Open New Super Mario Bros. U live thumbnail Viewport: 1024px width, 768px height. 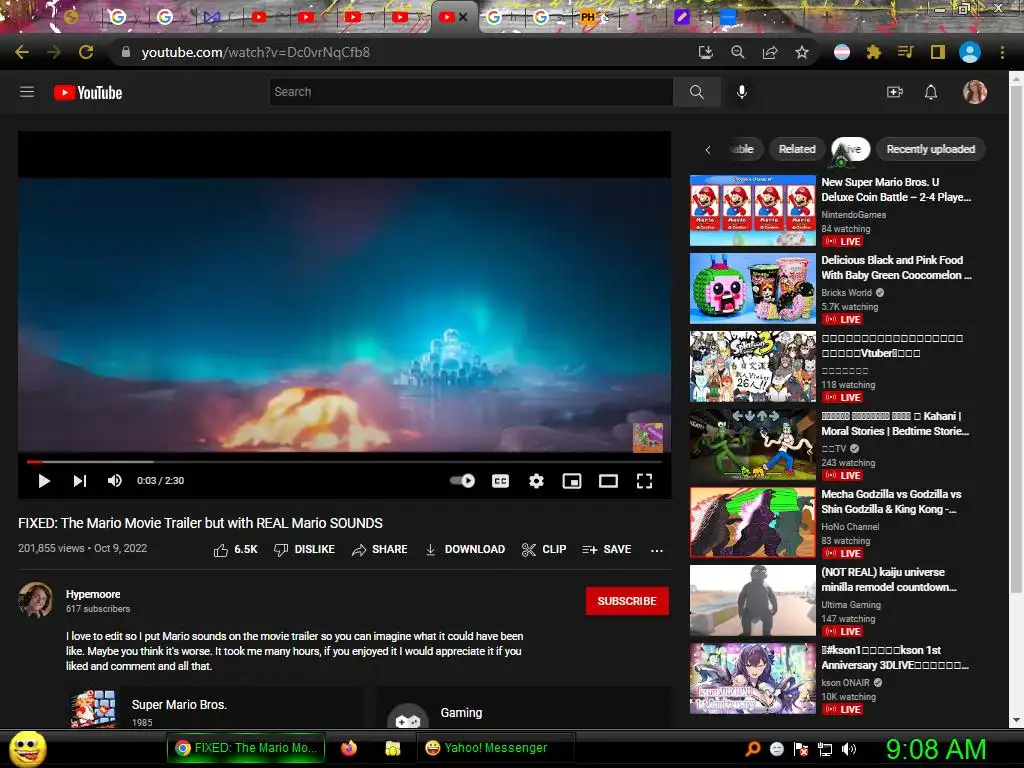click(753, 210)
